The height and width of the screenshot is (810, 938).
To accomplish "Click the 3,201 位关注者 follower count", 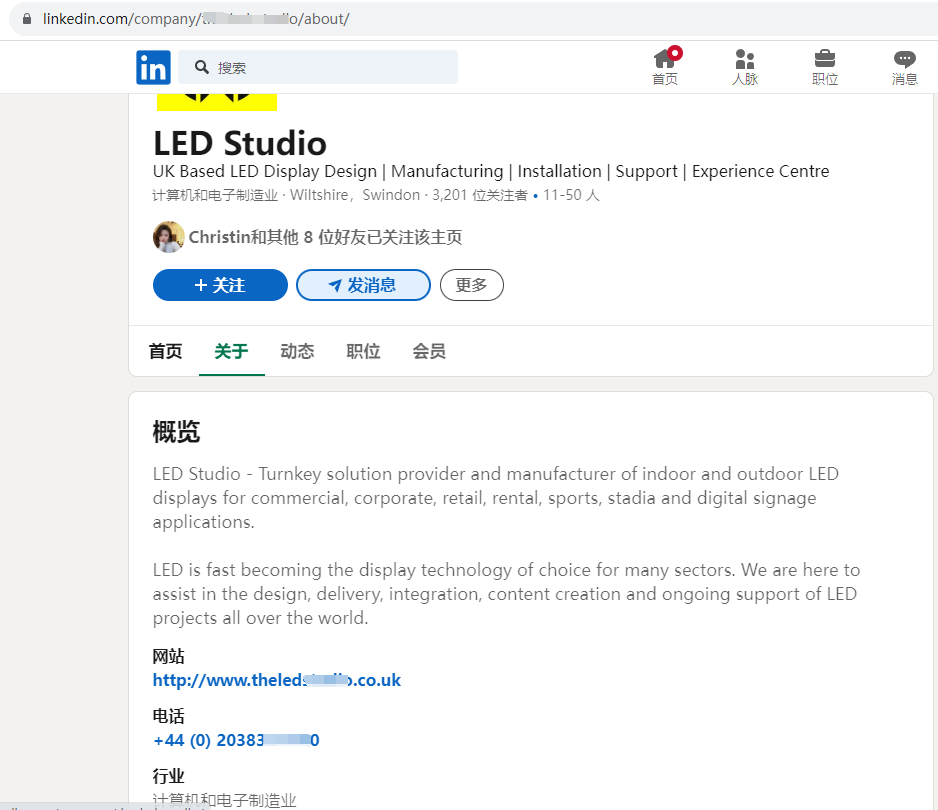I will (480, 195).
